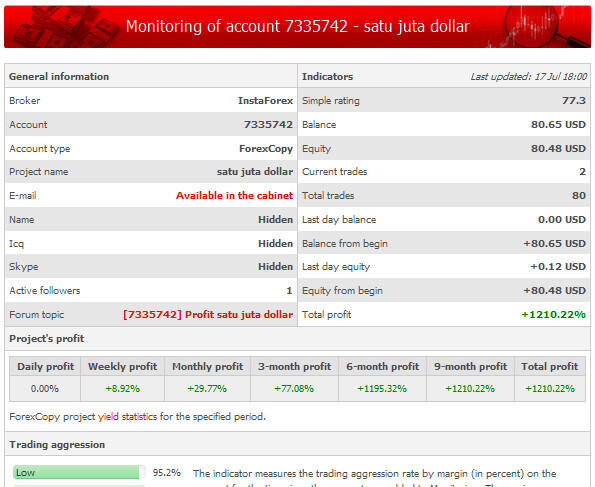
Task: Select monthly profit value +29.77%
Action: 207,389
